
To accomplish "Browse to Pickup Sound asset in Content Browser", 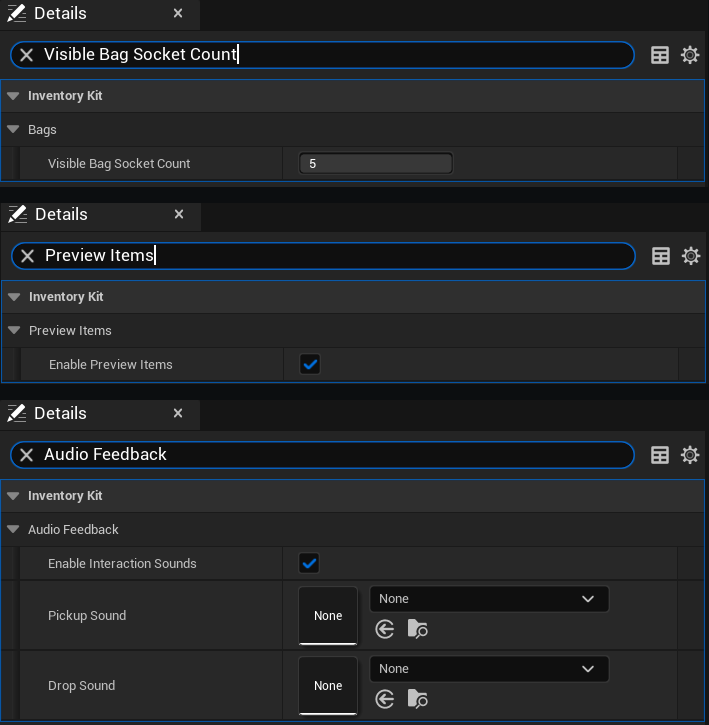I will tap(418, 629).
